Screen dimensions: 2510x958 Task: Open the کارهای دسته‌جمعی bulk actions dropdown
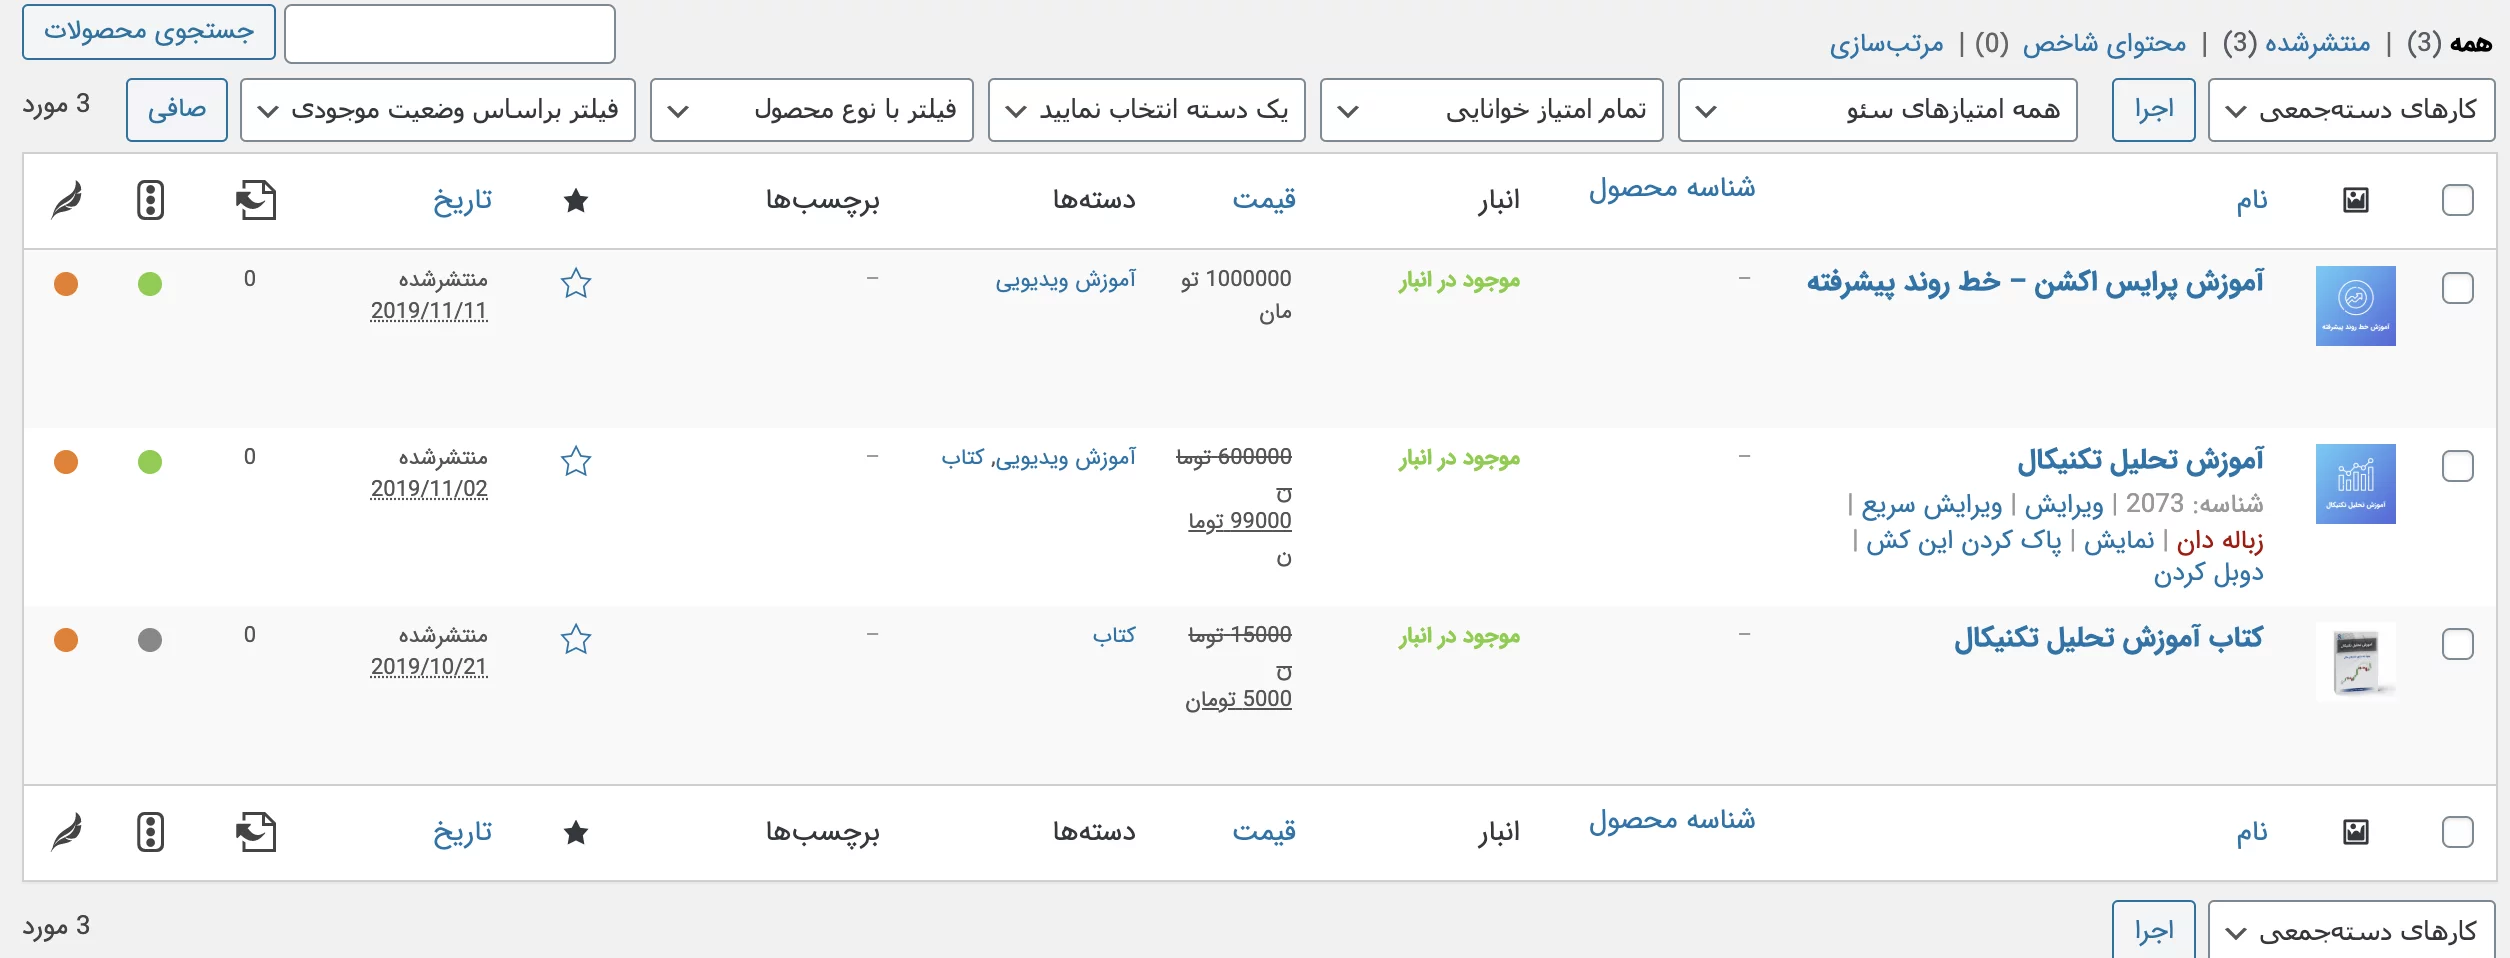[x=2350, y=110]
